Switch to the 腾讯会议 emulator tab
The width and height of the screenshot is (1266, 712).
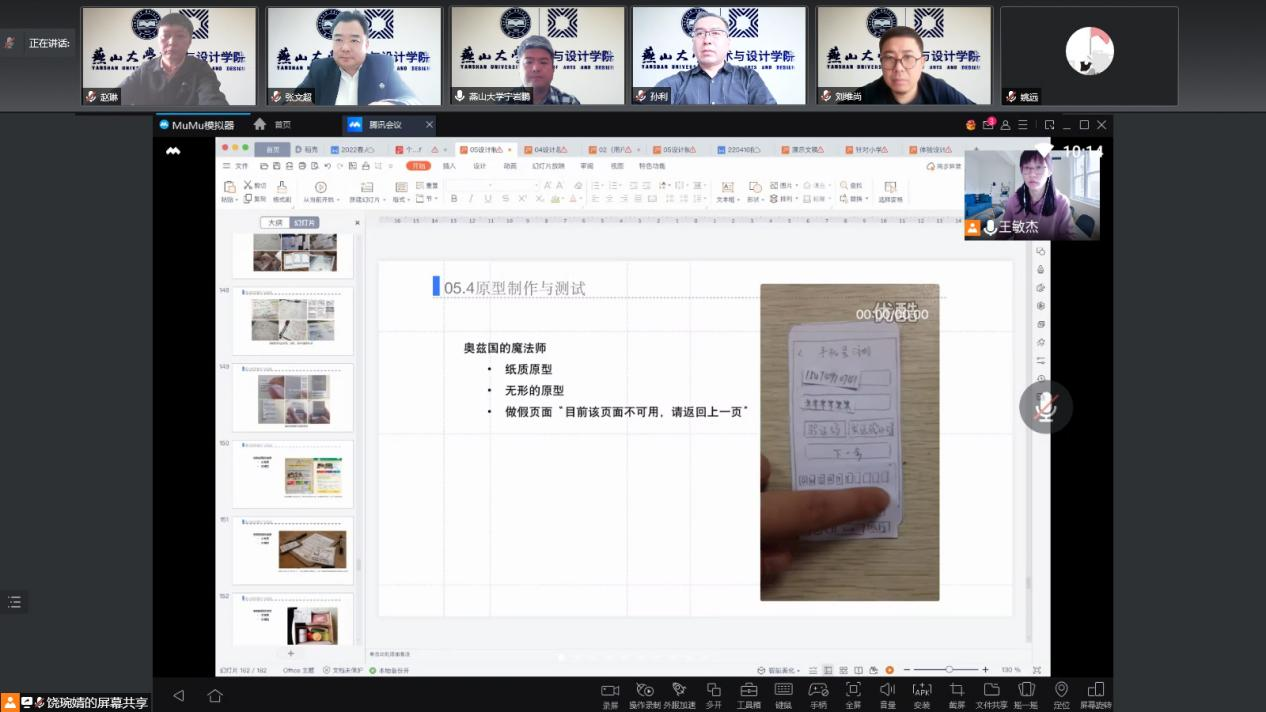click(x=385, y=125)
